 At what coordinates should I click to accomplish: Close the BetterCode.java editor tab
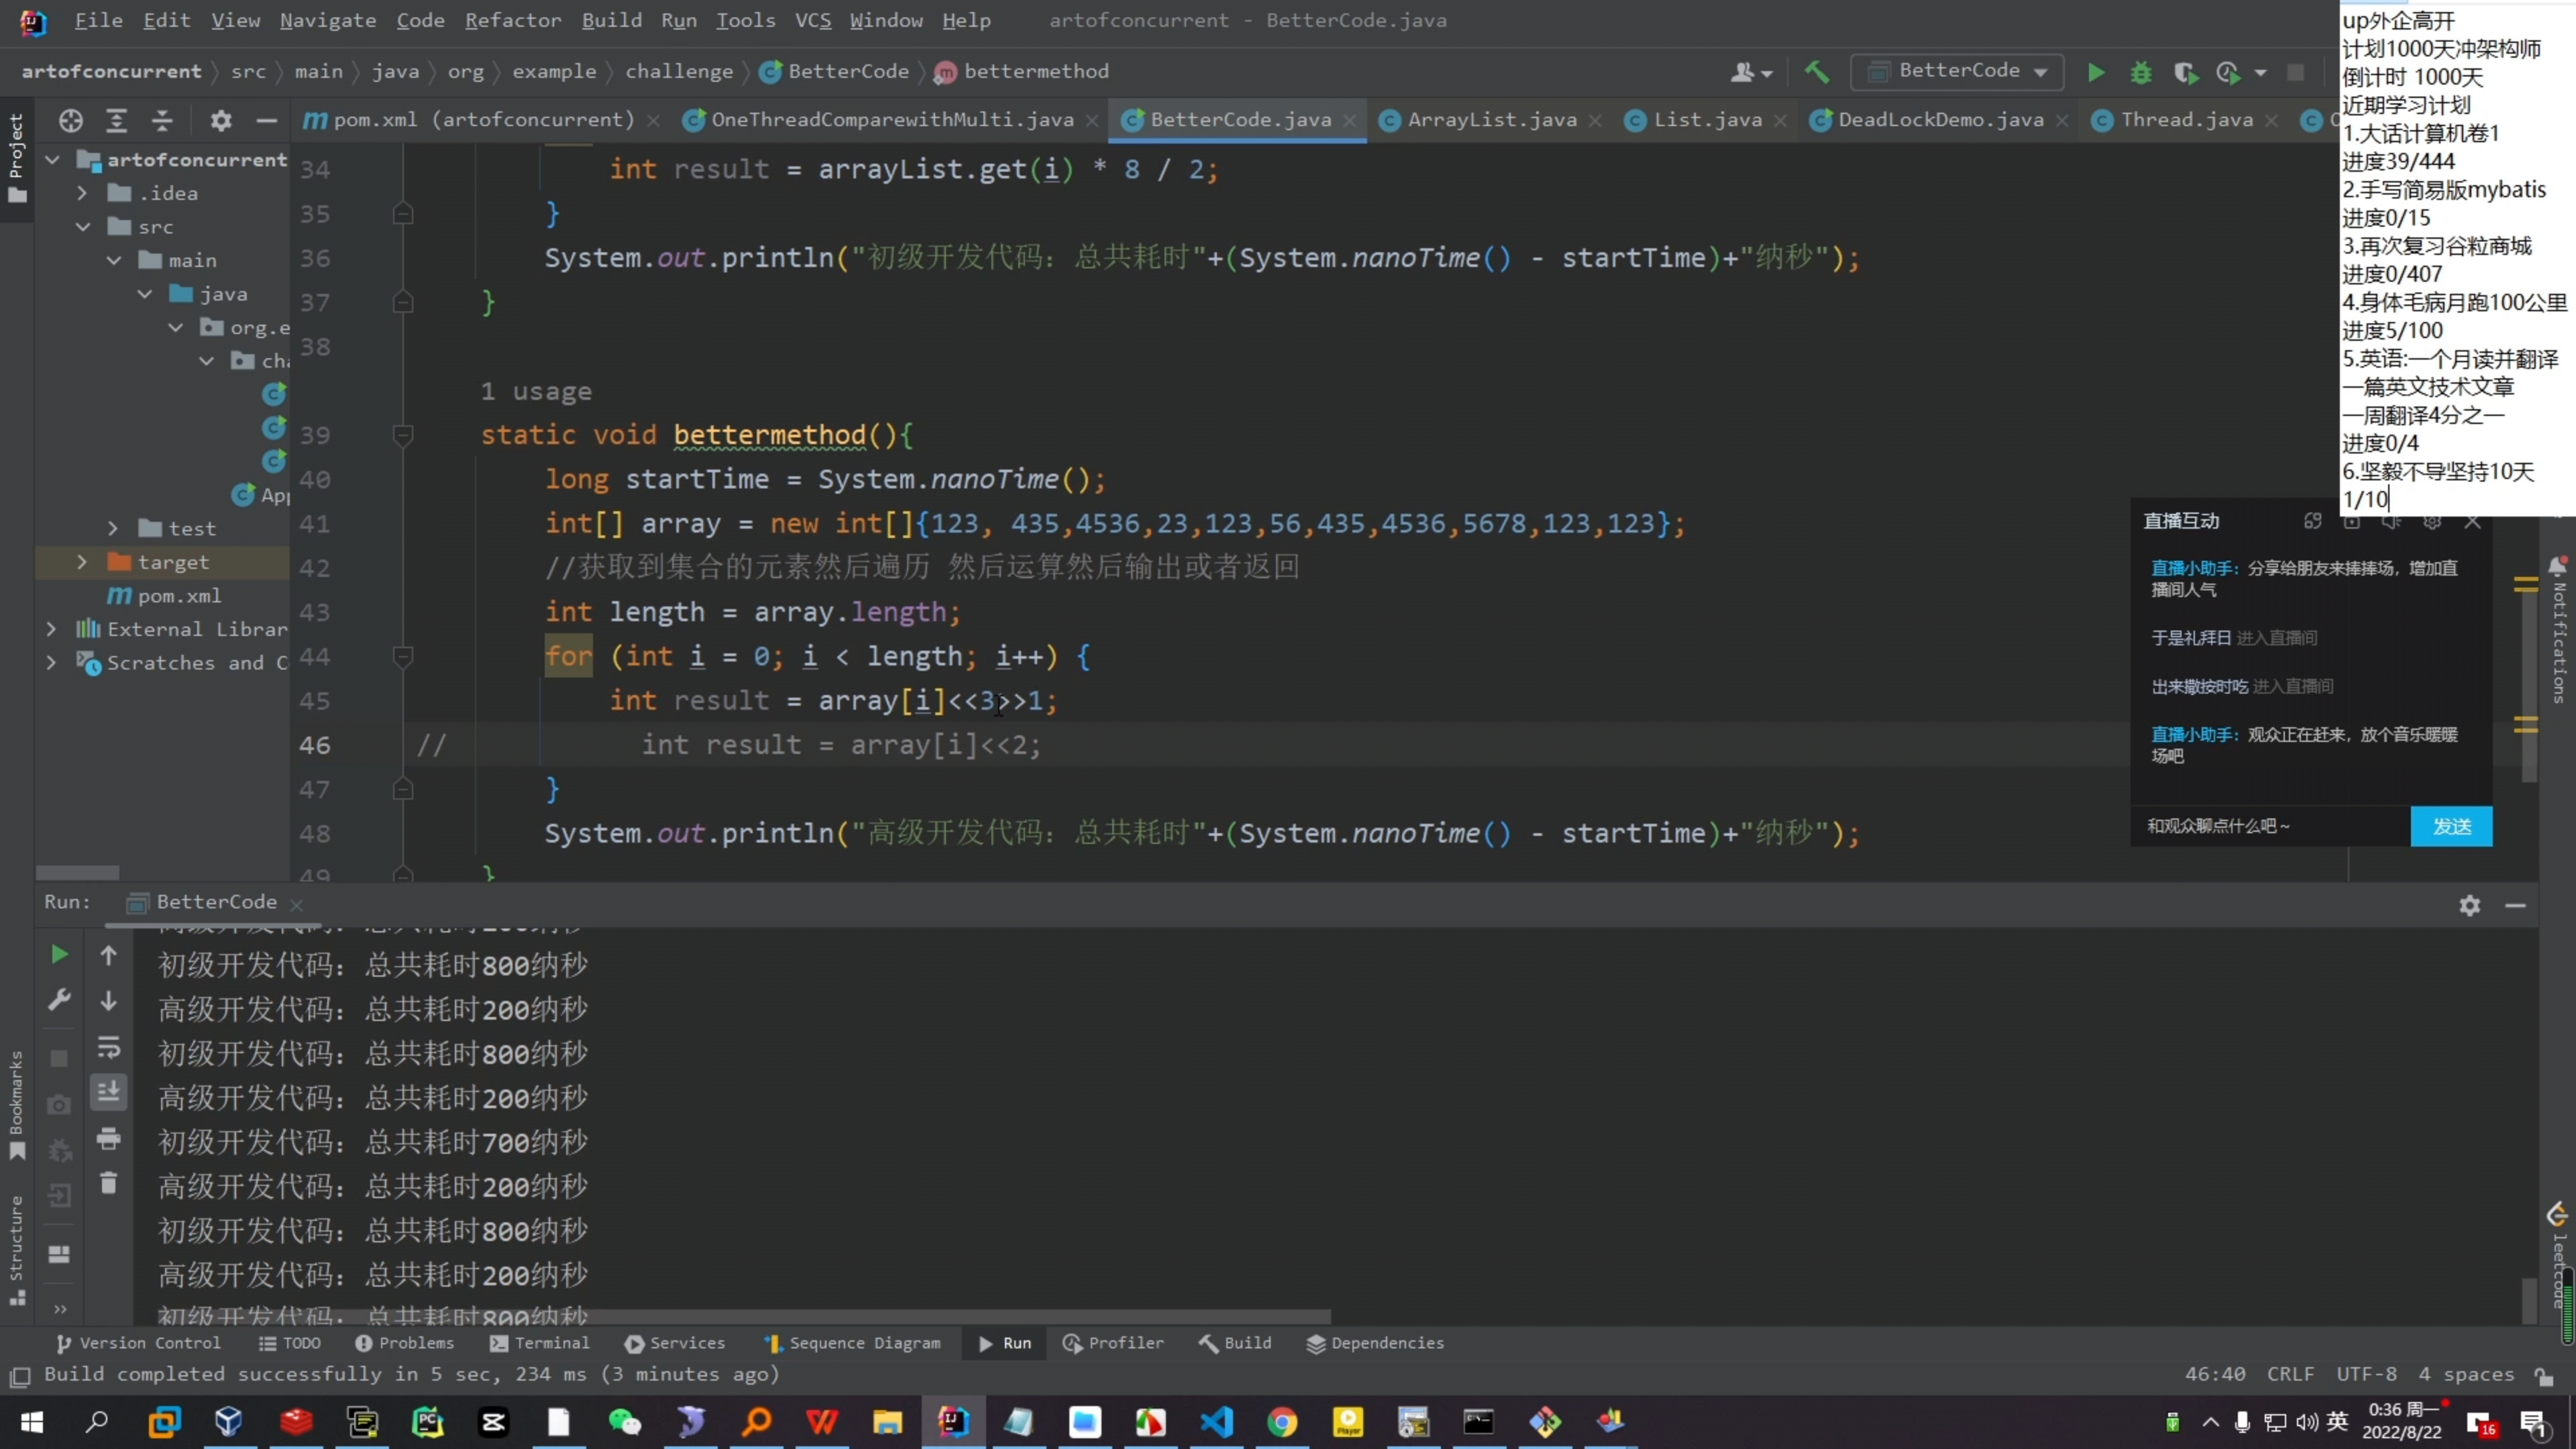(x=1350, y=120)
